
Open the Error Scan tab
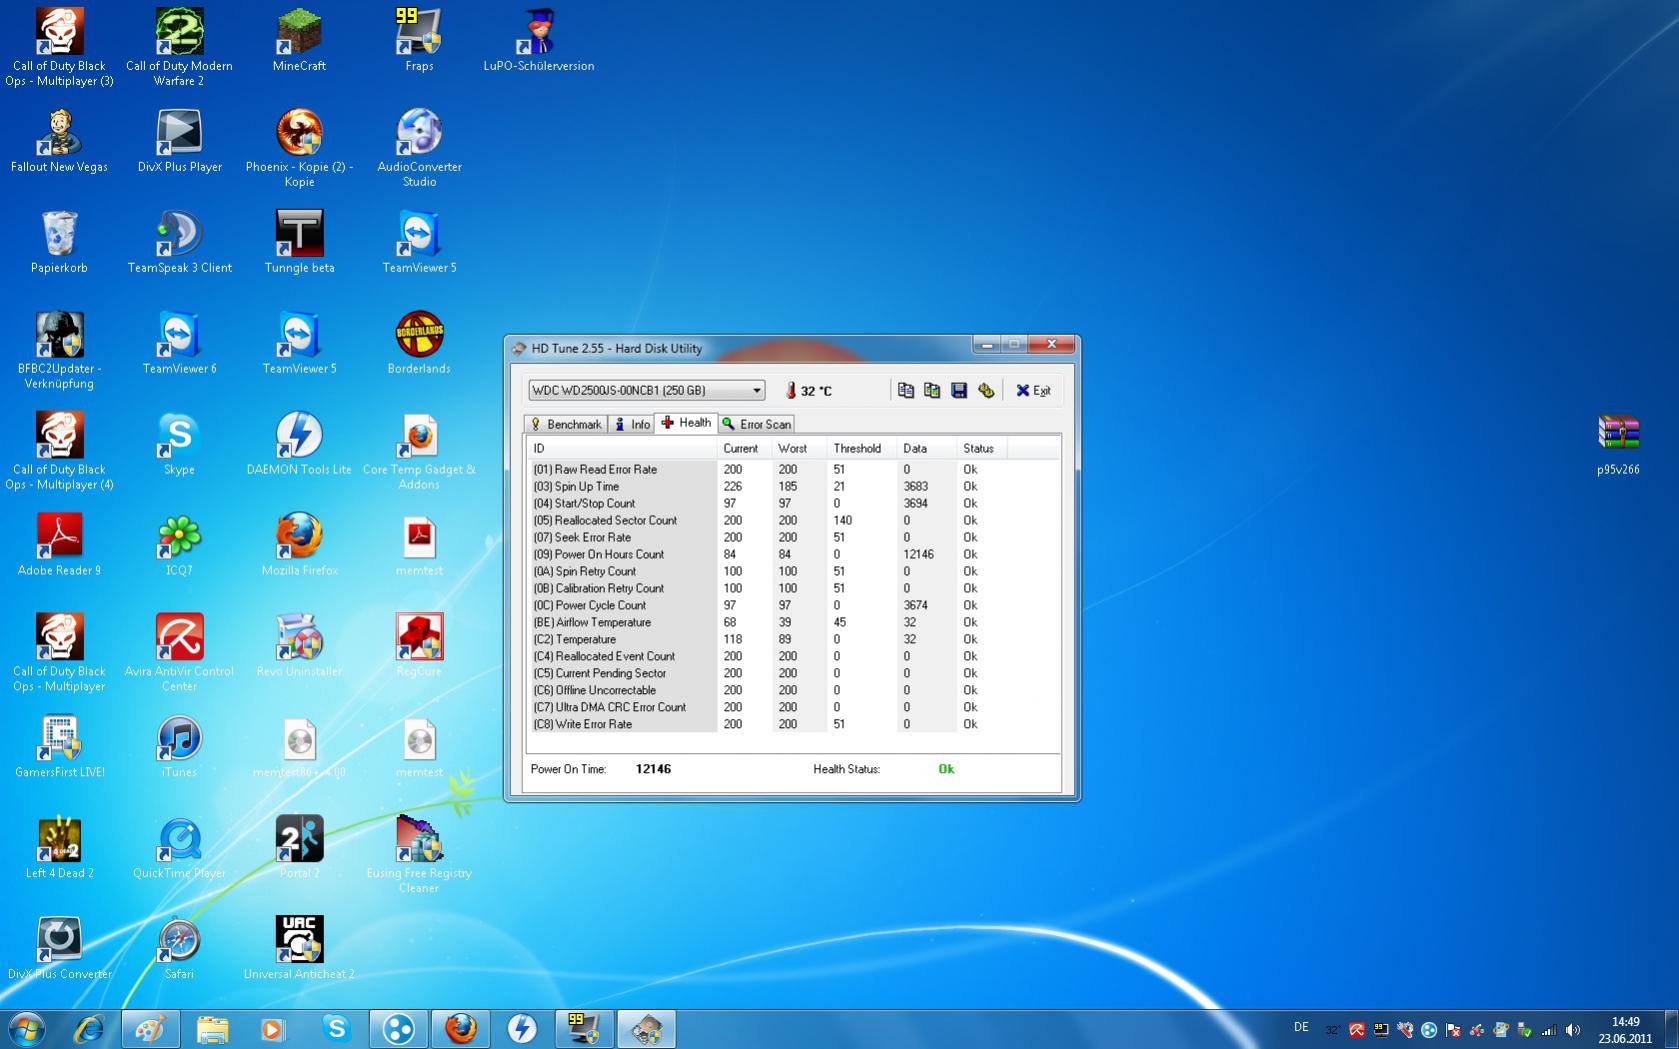[757, 424]
